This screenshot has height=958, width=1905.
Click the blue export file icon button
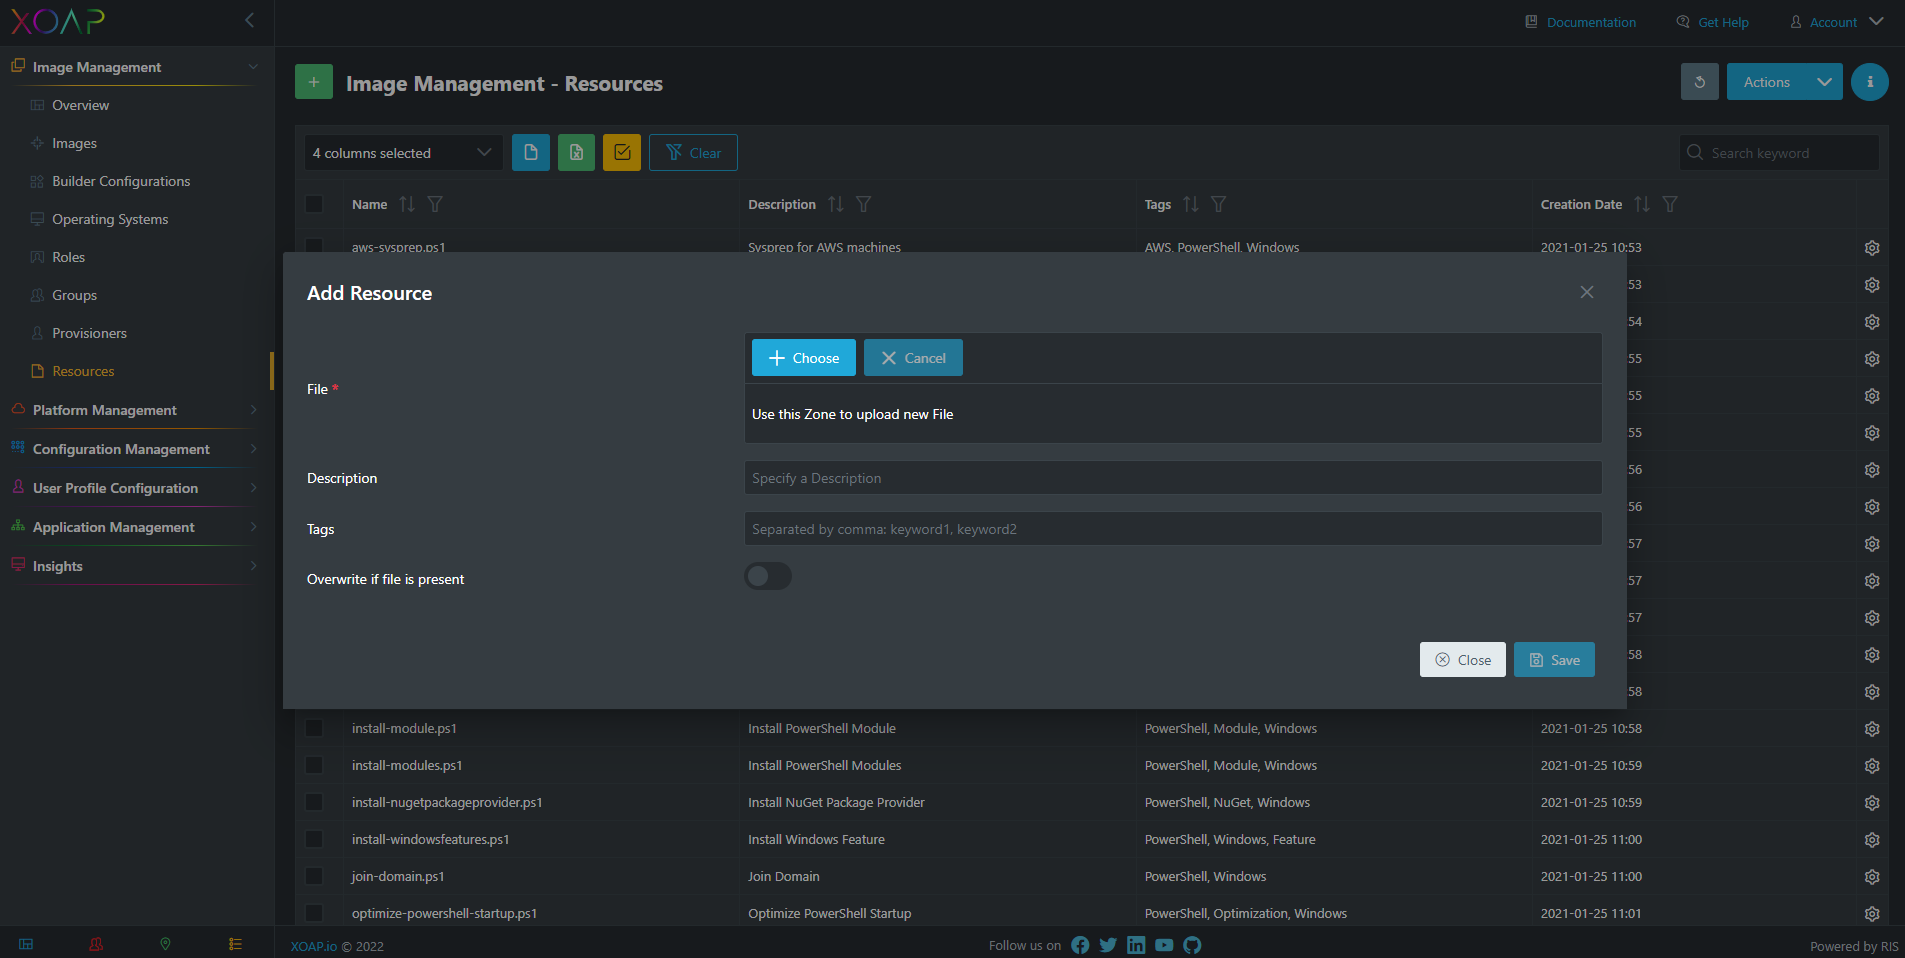pos(531,152)
